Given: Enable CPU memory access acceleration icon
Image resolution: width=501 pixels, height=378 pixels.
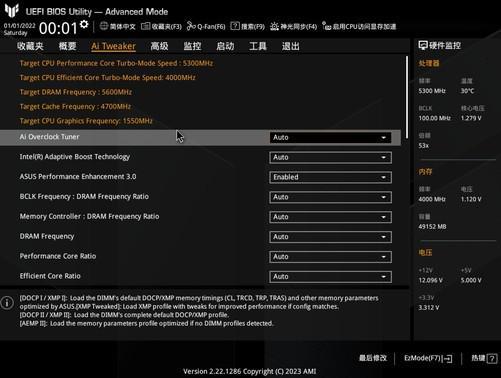Looking at the screenshot, I should pyautogui.click(x=326, y=26).
